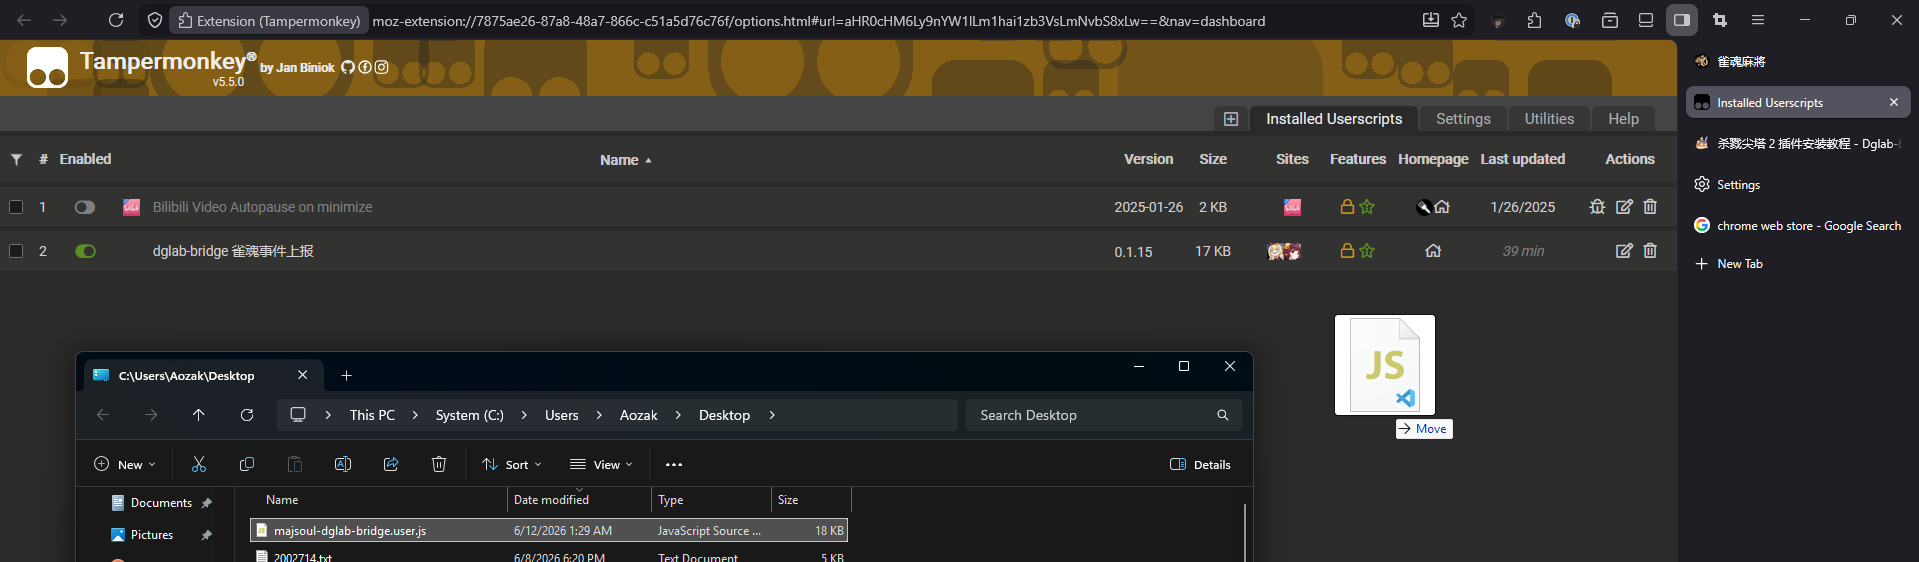
Task: Open the screenshot crop tool icon
Action: tap(1720, 20)
